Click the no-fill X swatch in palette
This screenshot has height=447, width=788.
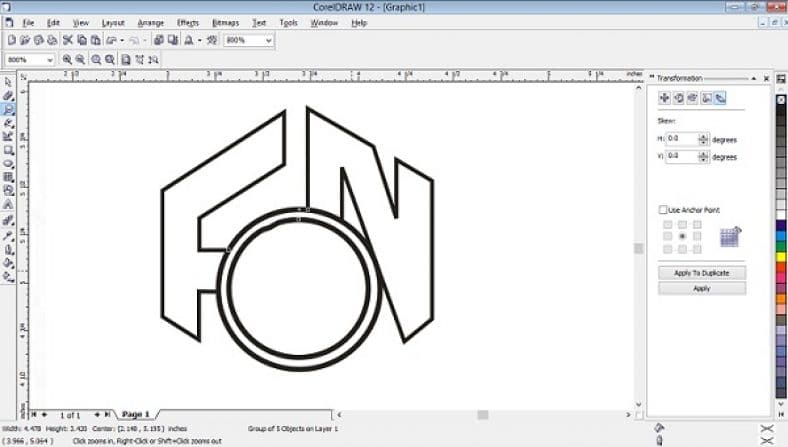[781, 100]
